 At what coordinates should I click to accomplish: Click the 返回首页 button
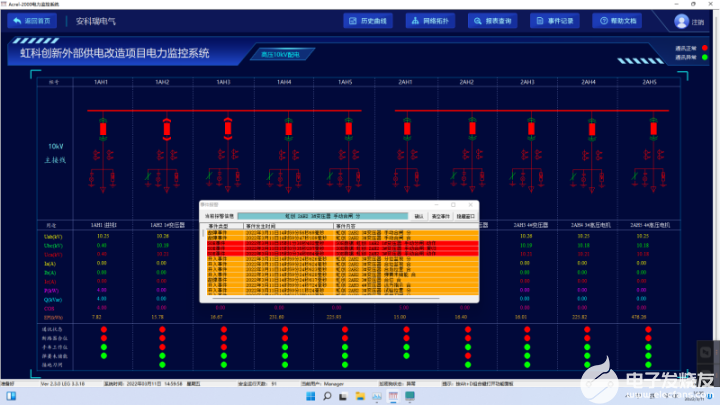[x=32, y=21]
